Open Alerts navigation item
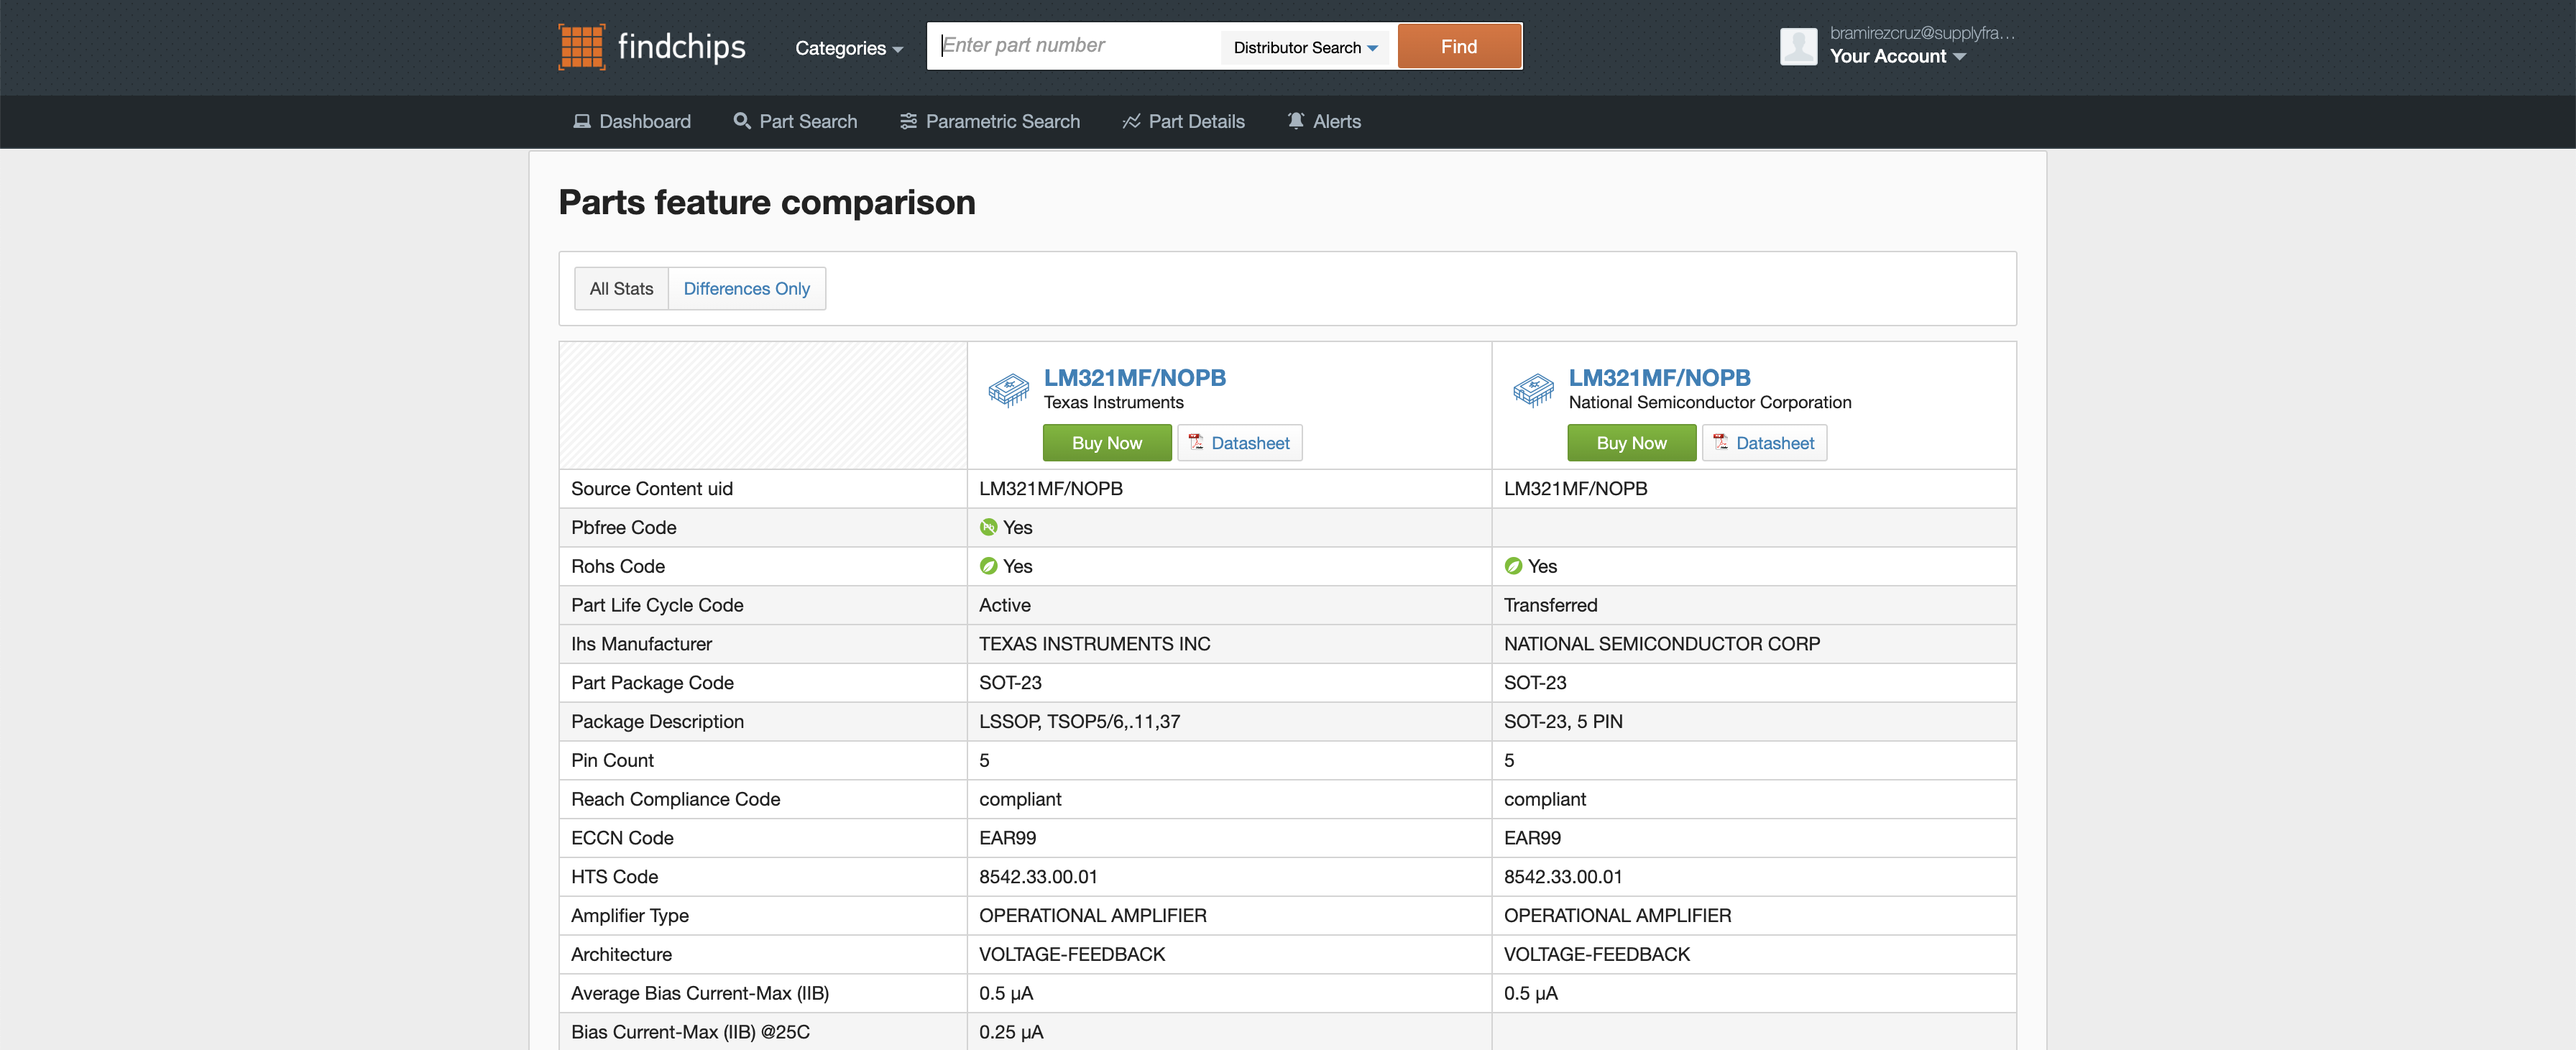This screenshot has height=1050, width=2576. point(1323,121)
